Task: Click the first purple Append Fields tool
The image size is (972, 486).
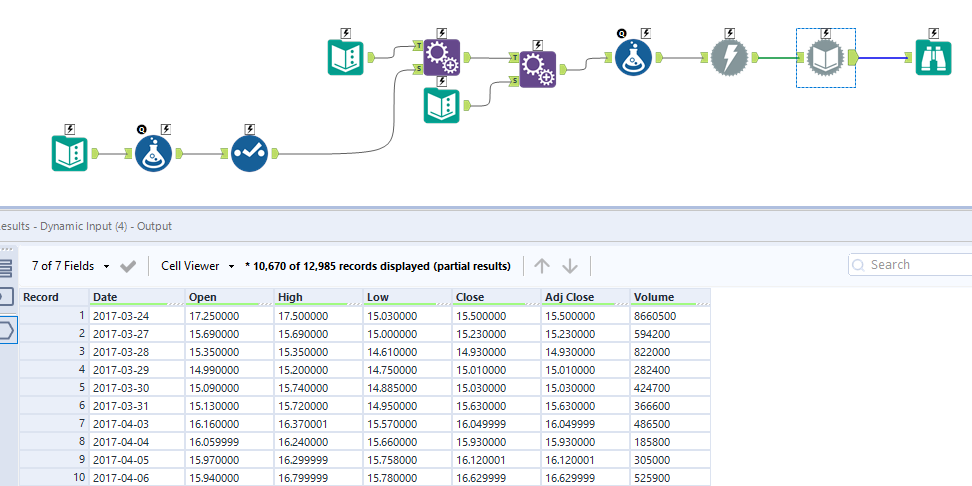Action: [441, 58]
